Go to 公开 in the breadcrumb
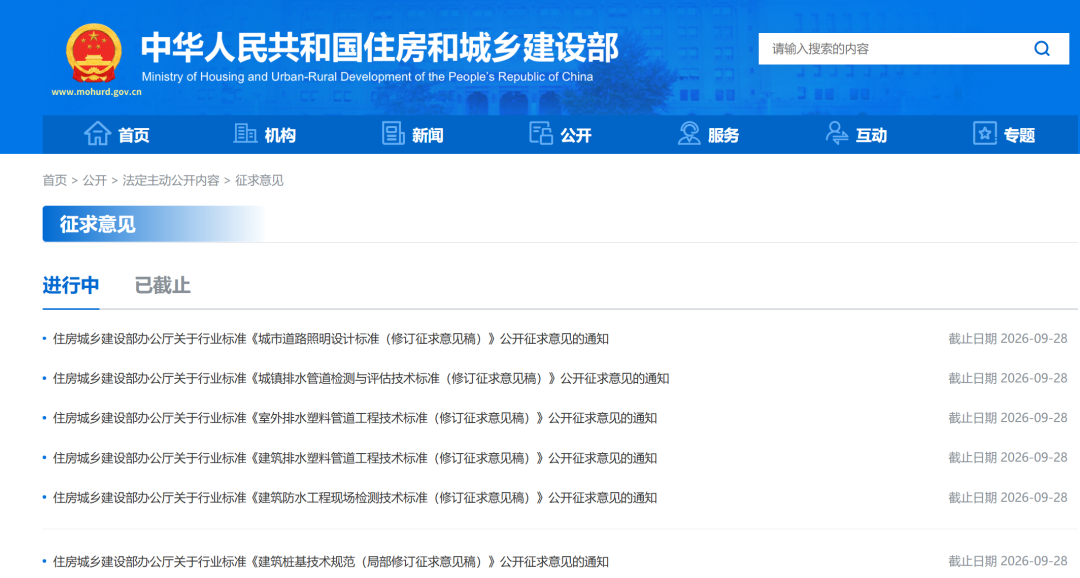The width and height of the screenshot is (1080, 578). (94, 180)
